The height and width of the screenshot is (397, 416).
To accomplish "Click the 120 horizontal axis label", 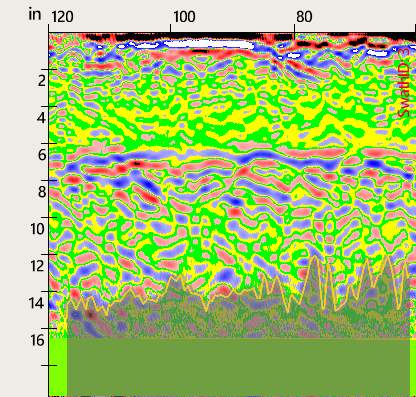I will click(x=62, y=17).
